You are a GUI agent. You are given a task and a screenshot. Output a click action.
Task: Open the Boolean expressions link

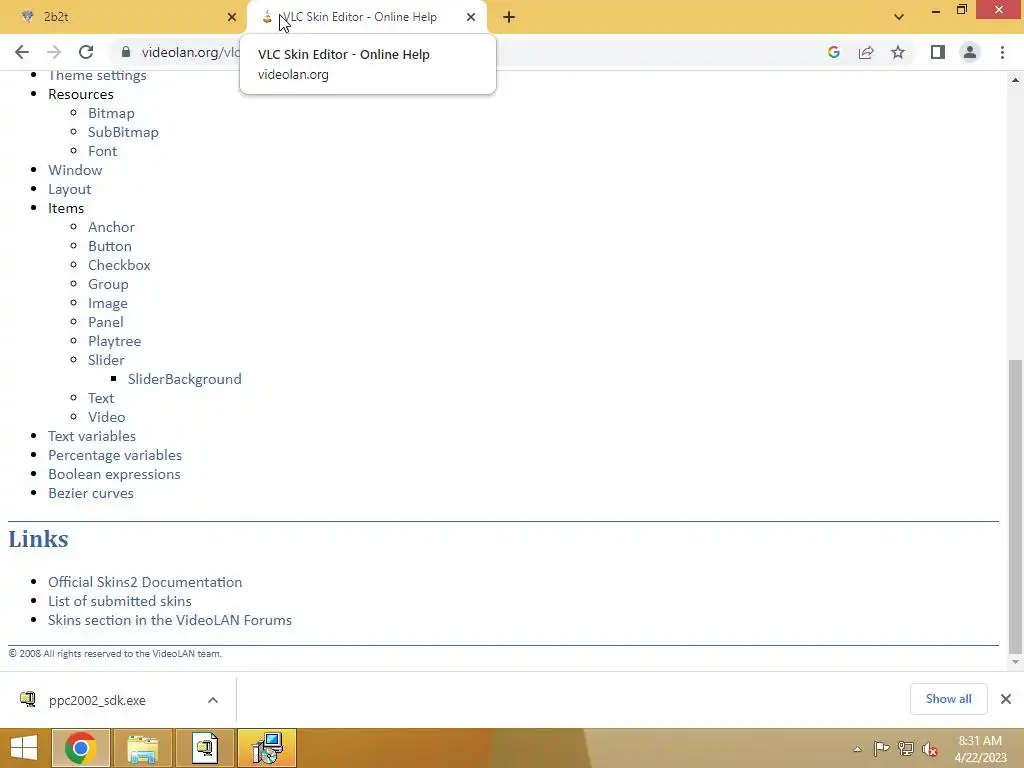(114, 474)
